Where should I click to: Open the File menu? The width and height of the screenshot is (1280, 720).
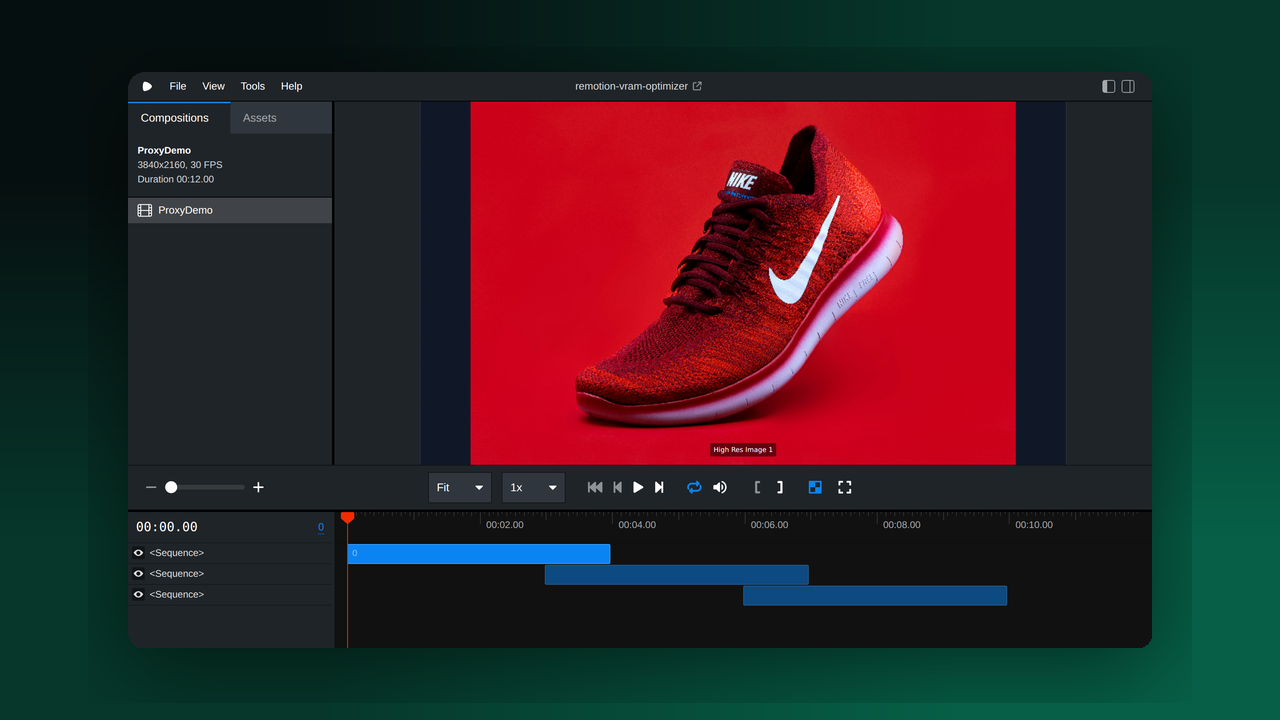(178, 86)
